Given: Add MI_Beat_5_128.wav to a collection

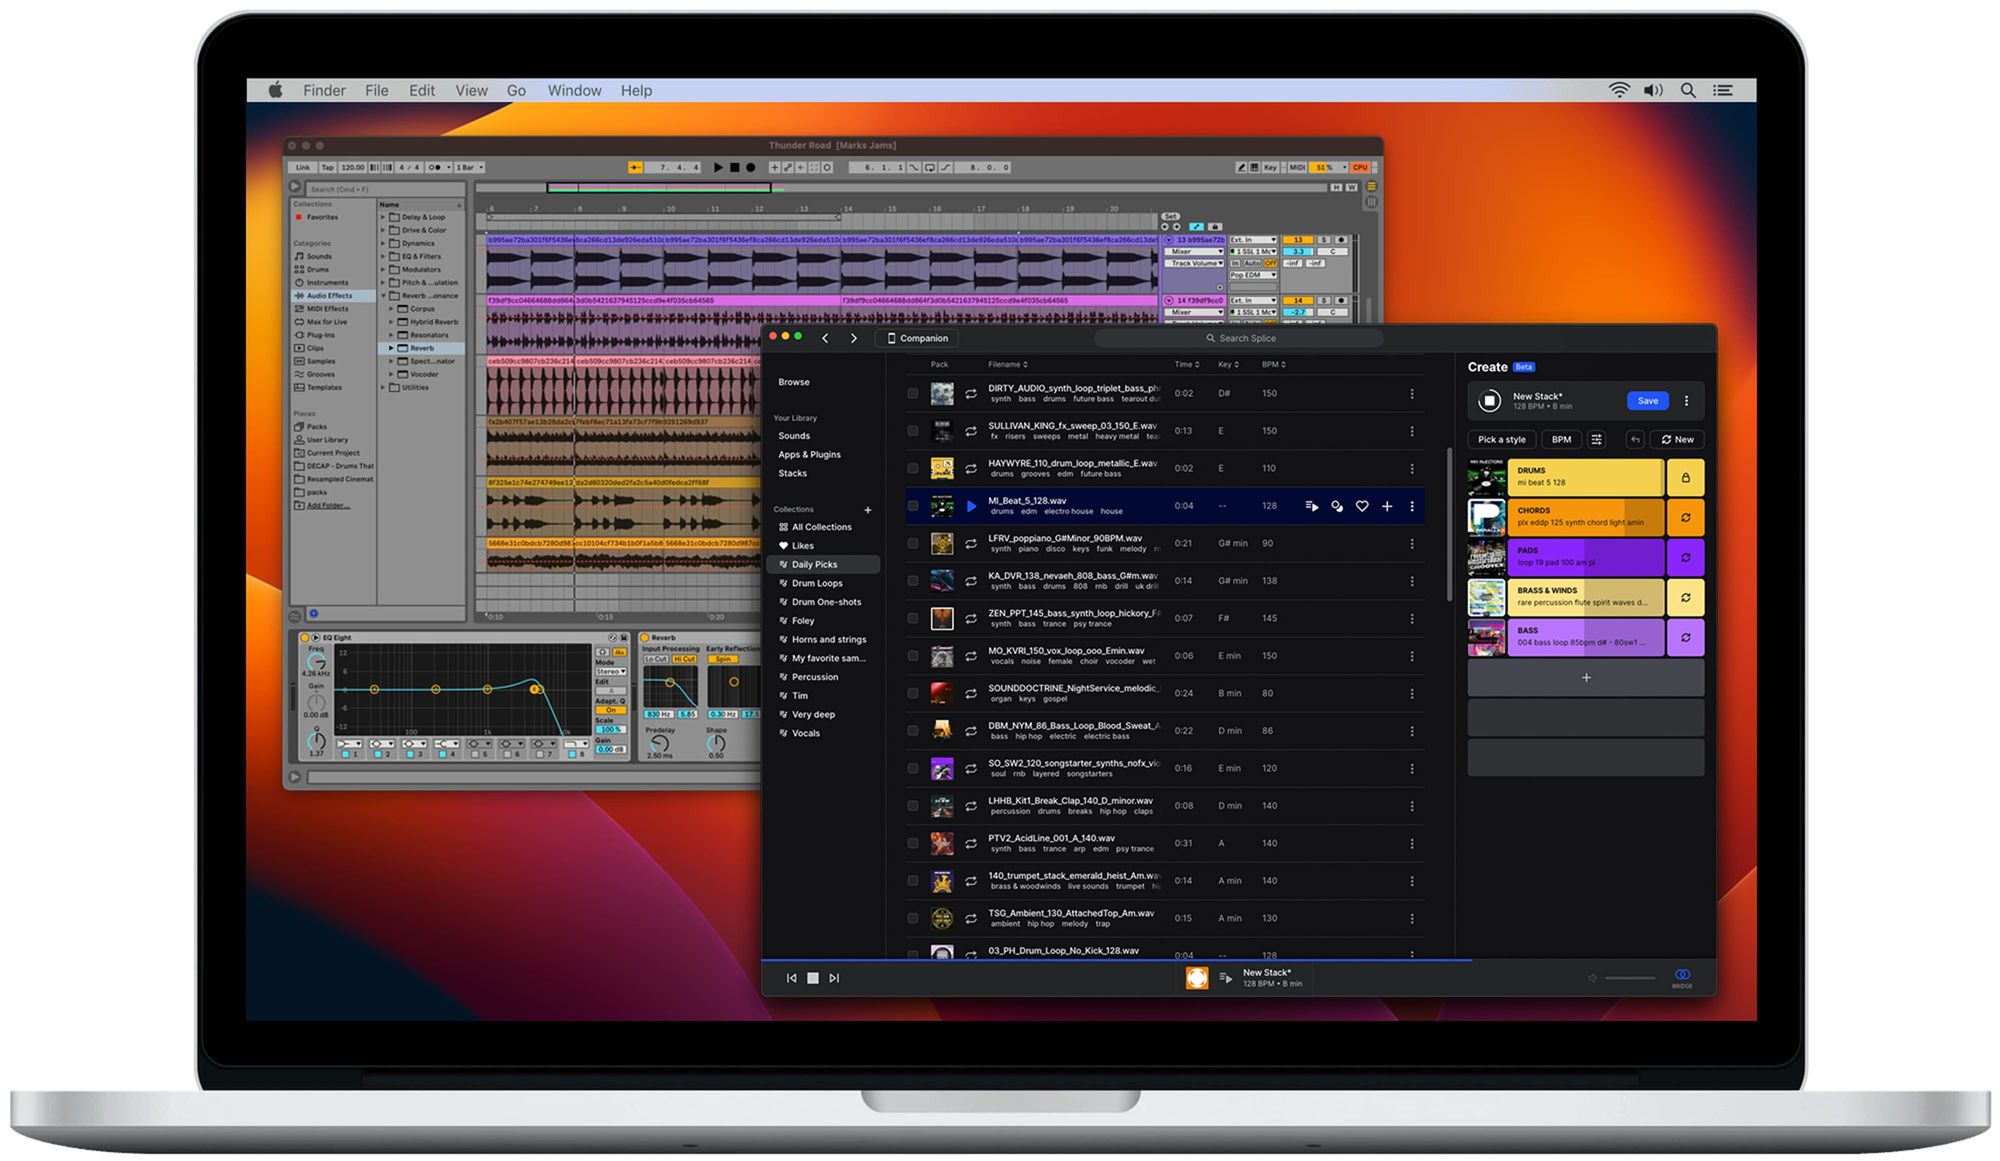Looking at the screenshot, I should click(x=1387, y=507).
